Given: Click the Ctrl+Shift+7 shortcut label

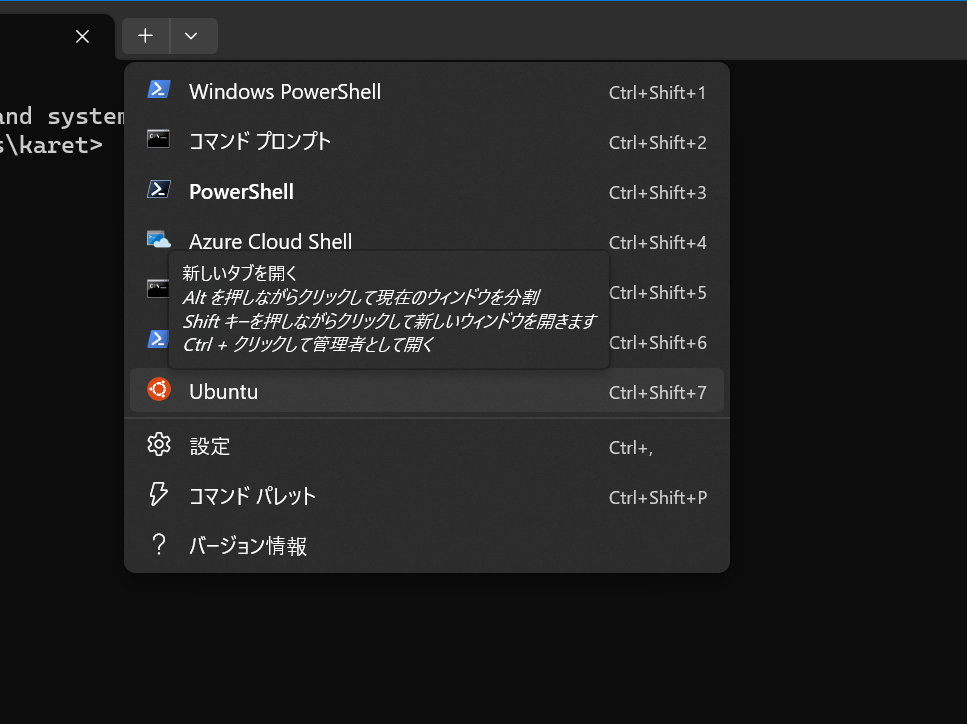Looking at the screenshot, I should (657, 392).
